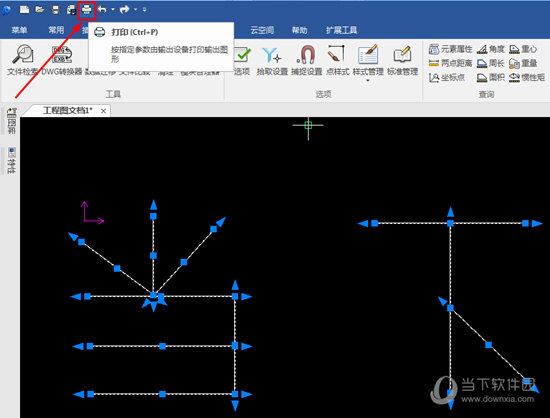This screenshot has height=418, width=550.
Task: Measure 两点距离 two-point distance
Action: (450, 63)
